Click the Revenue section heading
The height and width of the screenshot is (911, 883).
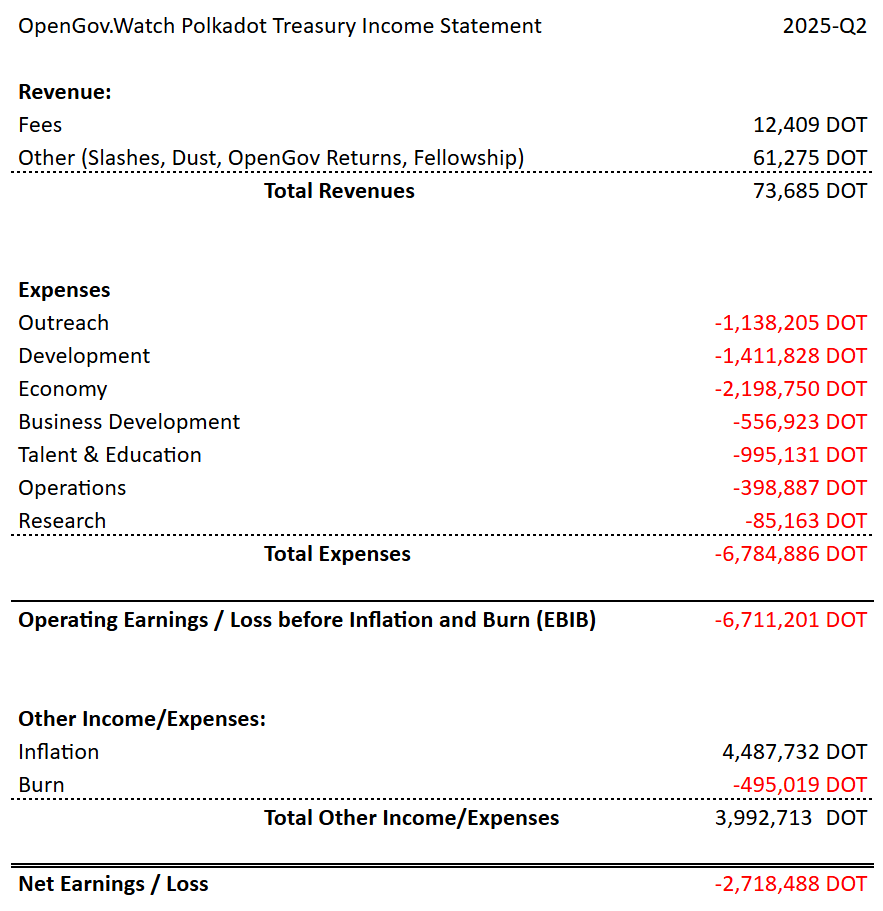[x=65, y=92]
